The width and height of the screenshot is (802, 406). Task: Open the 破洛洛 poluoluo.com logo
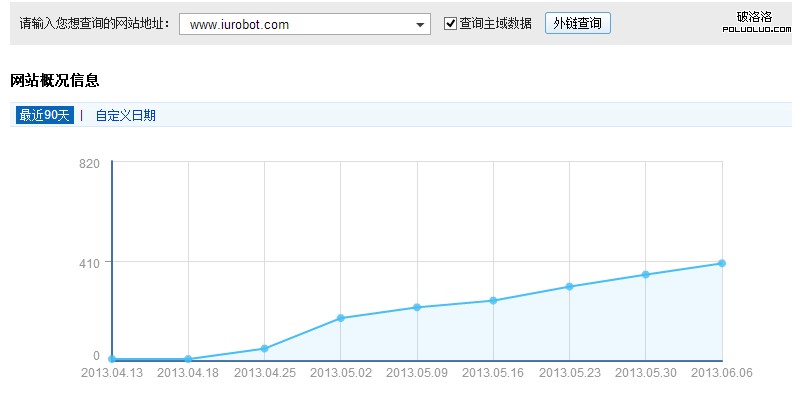(754, 22)
